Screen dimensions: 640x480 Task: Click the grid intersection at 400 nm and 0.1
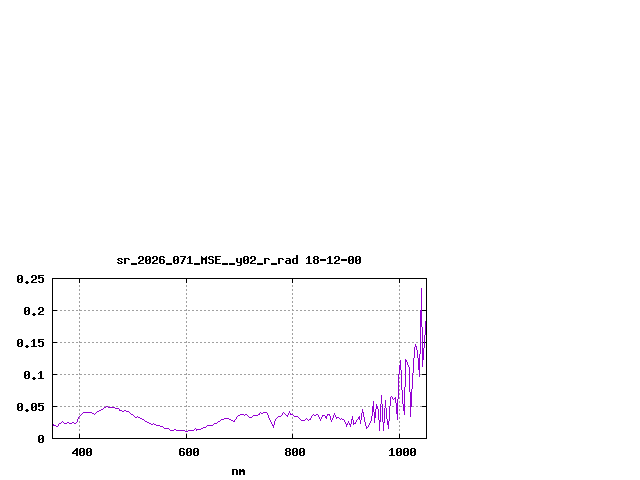coord(79,375)
